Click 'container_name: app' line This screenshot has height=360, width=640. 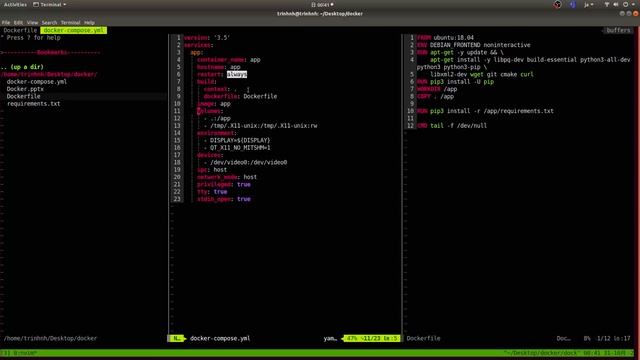tap(229, 60)
